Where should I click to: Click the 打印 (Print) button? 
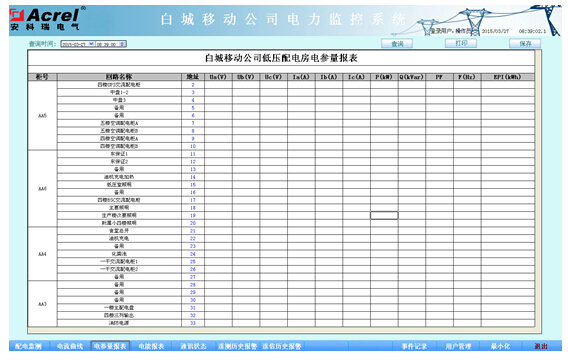461,43
